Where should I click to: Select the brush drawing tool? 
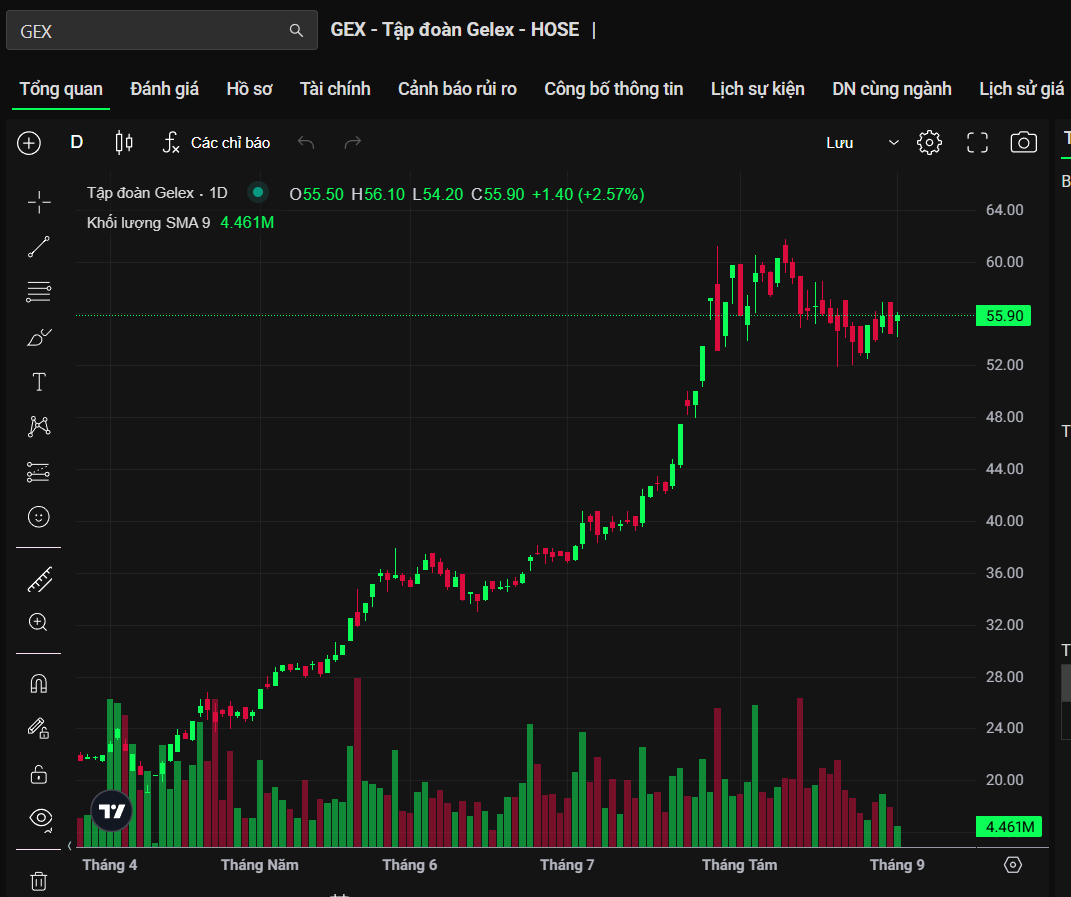(x=39, y=337)
